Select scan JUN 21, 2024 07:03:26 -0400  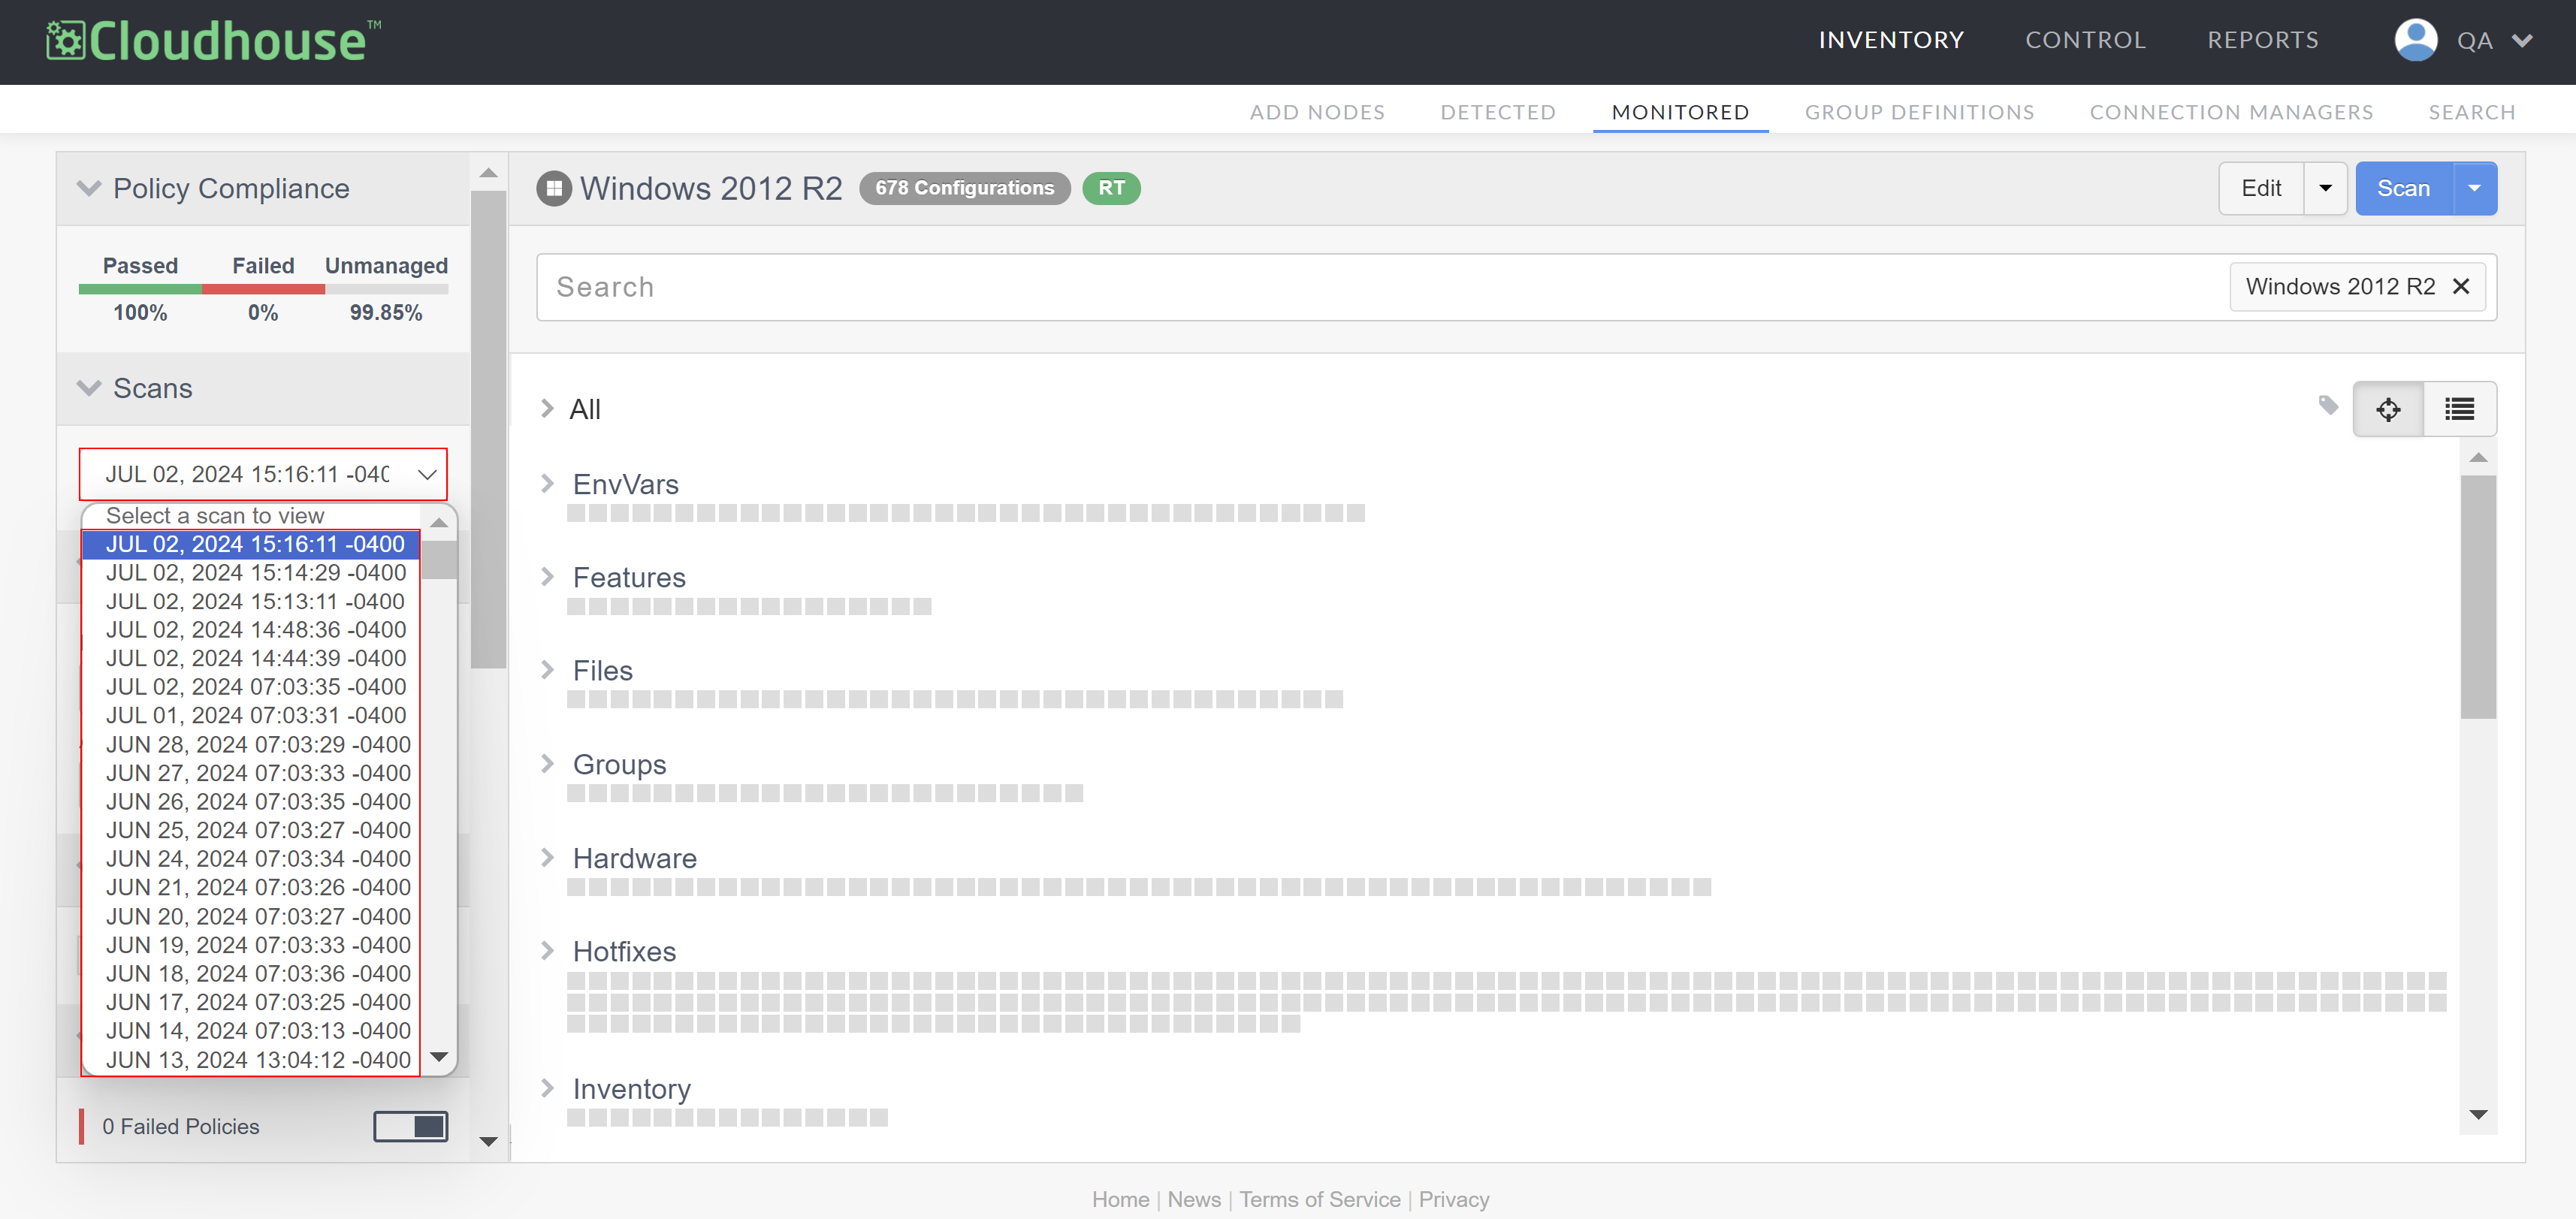tap(251, 888)
